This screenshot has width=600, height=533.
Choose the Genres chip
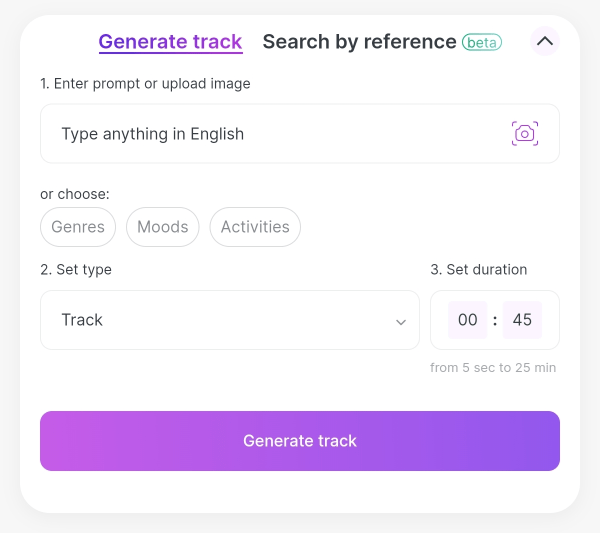tap(78, 227)
